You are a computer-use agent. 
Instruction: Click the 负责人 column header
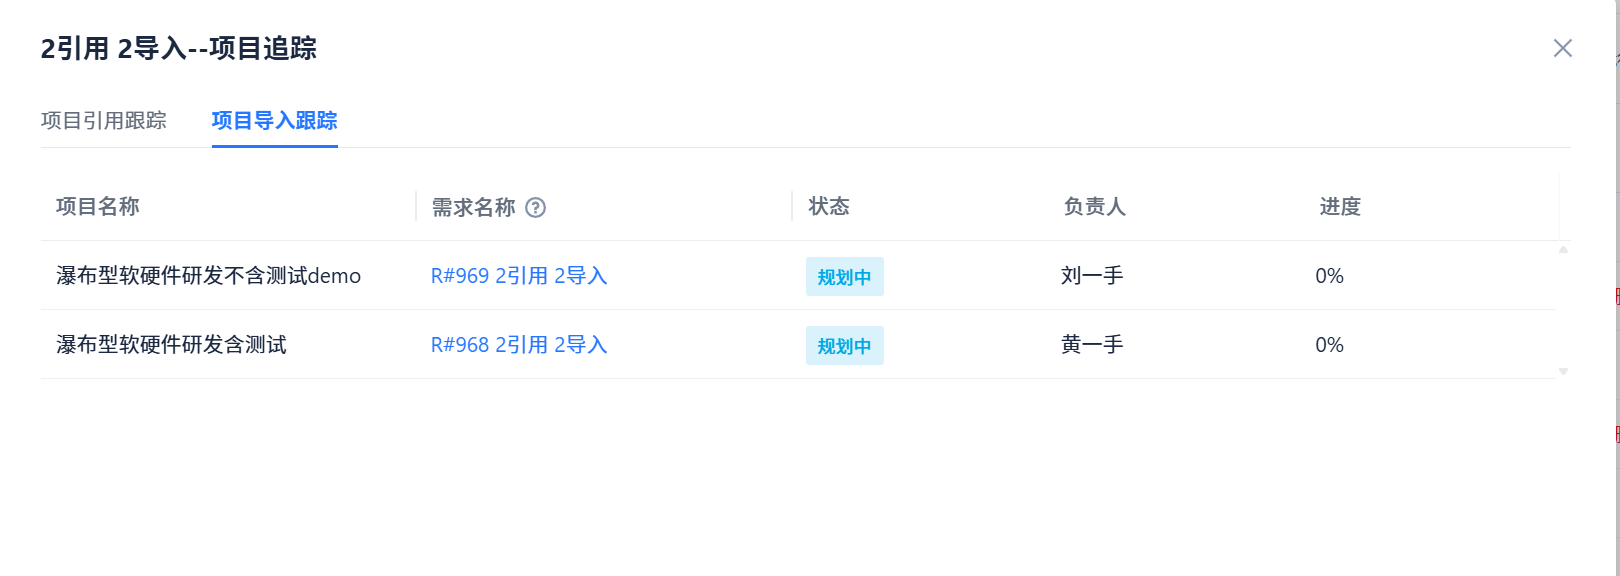(1092, 206)
